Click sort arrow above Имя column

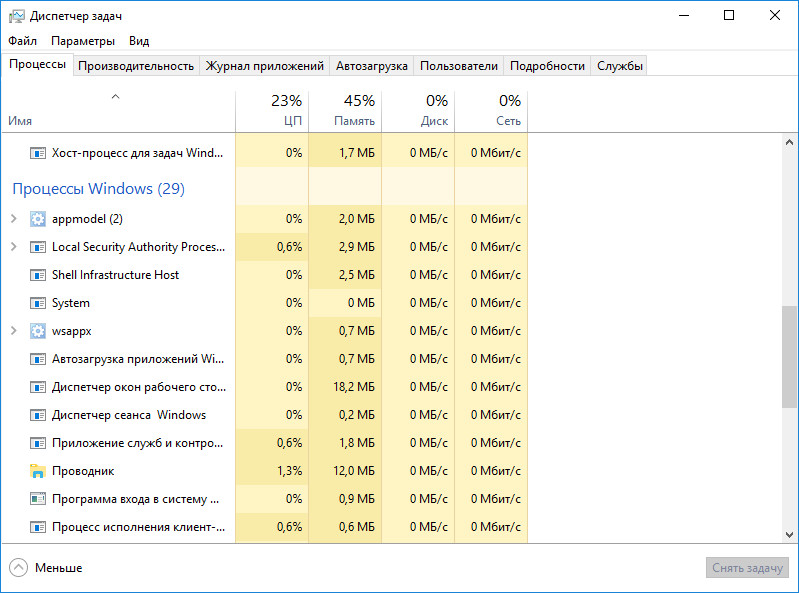click(116, 96)
